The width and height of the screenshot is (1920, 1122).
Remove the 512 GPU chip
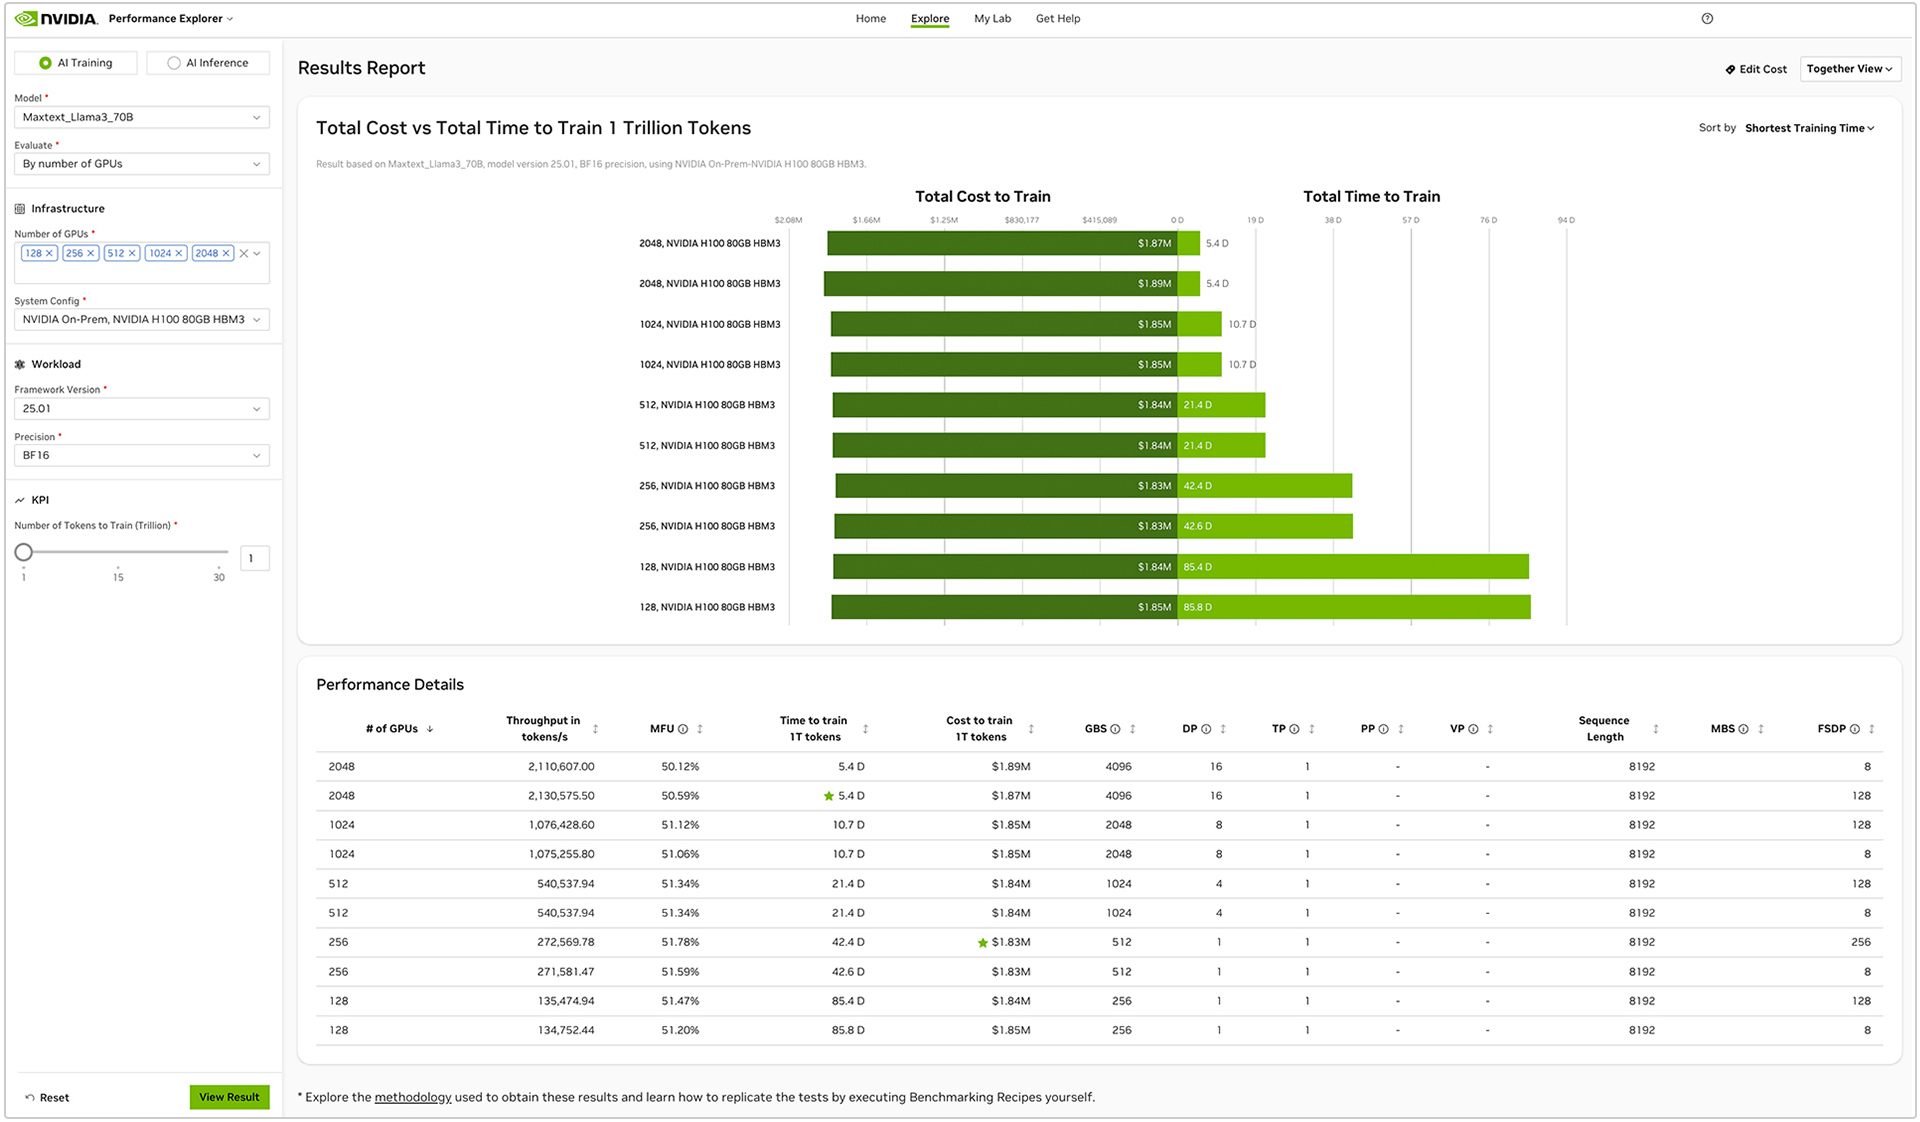point(132,253)
